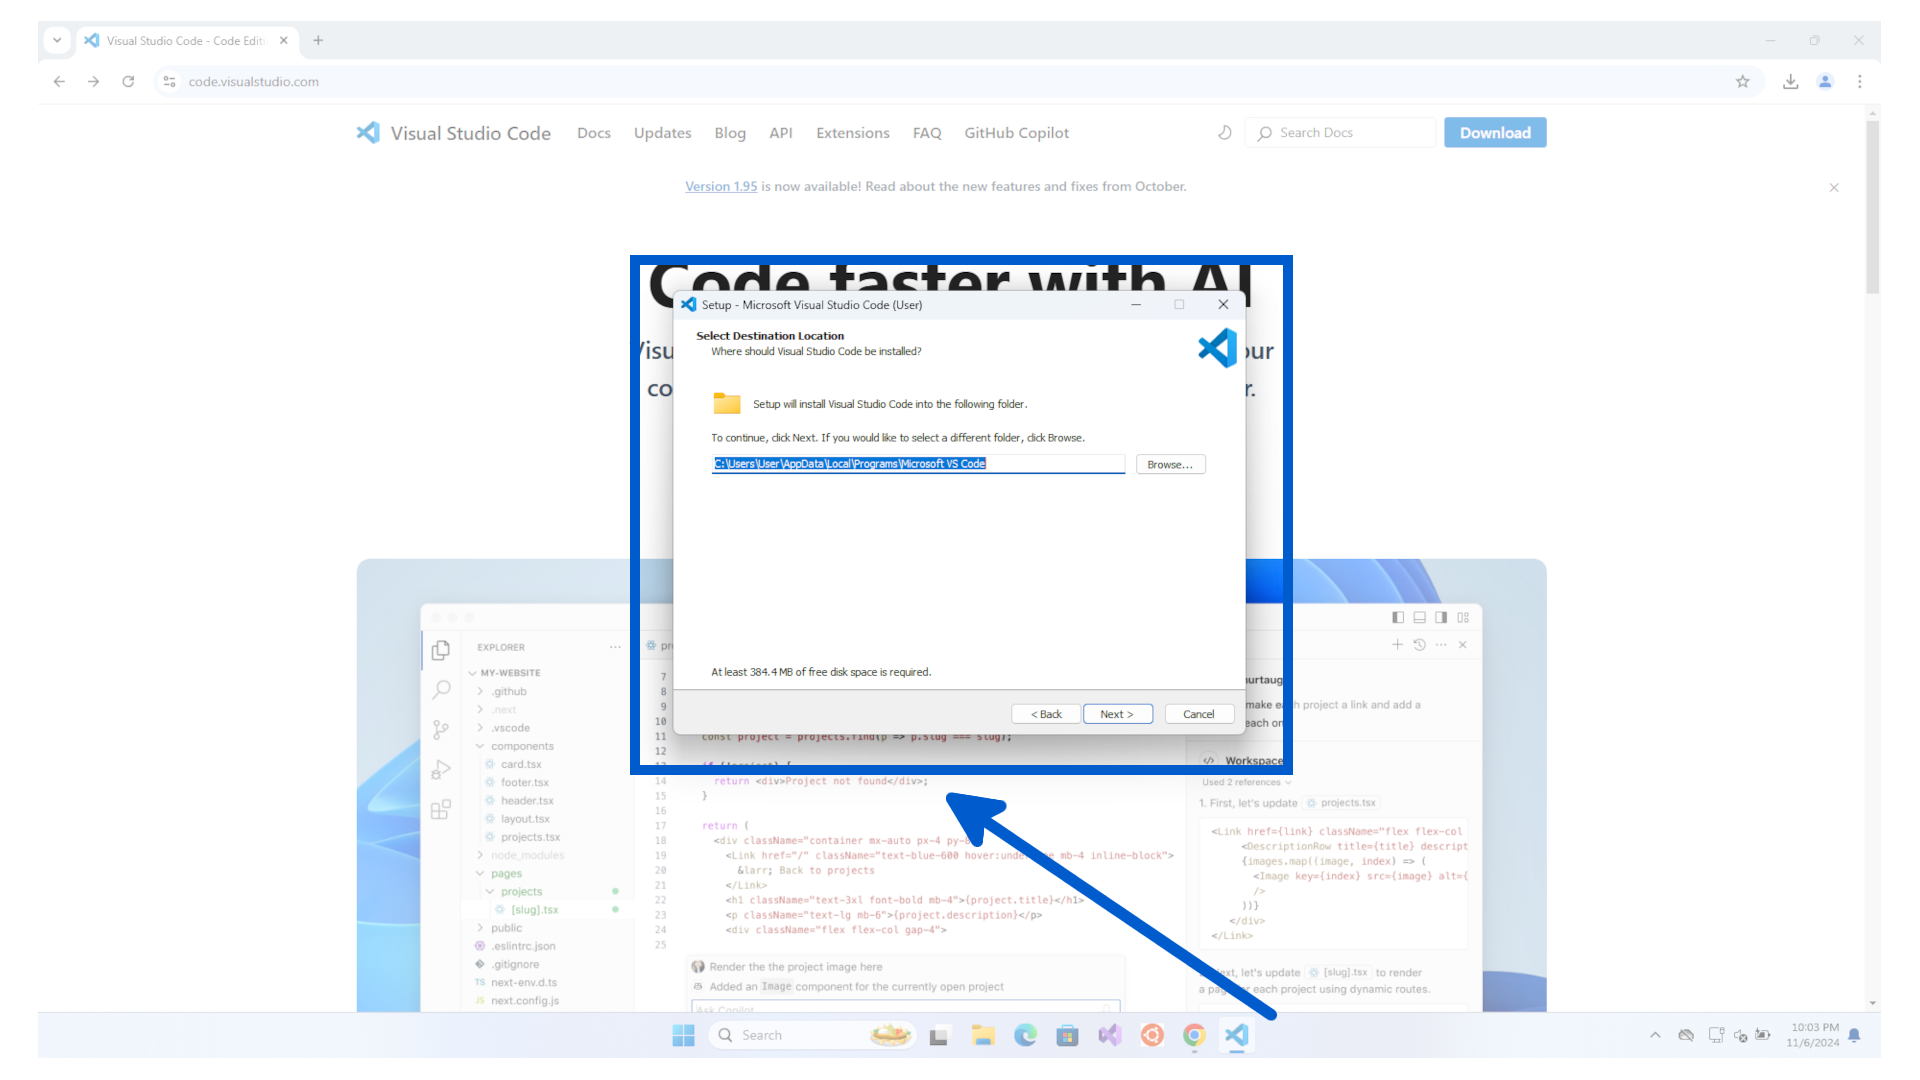Click the Download button on the site header

(x=1494, y=132)
